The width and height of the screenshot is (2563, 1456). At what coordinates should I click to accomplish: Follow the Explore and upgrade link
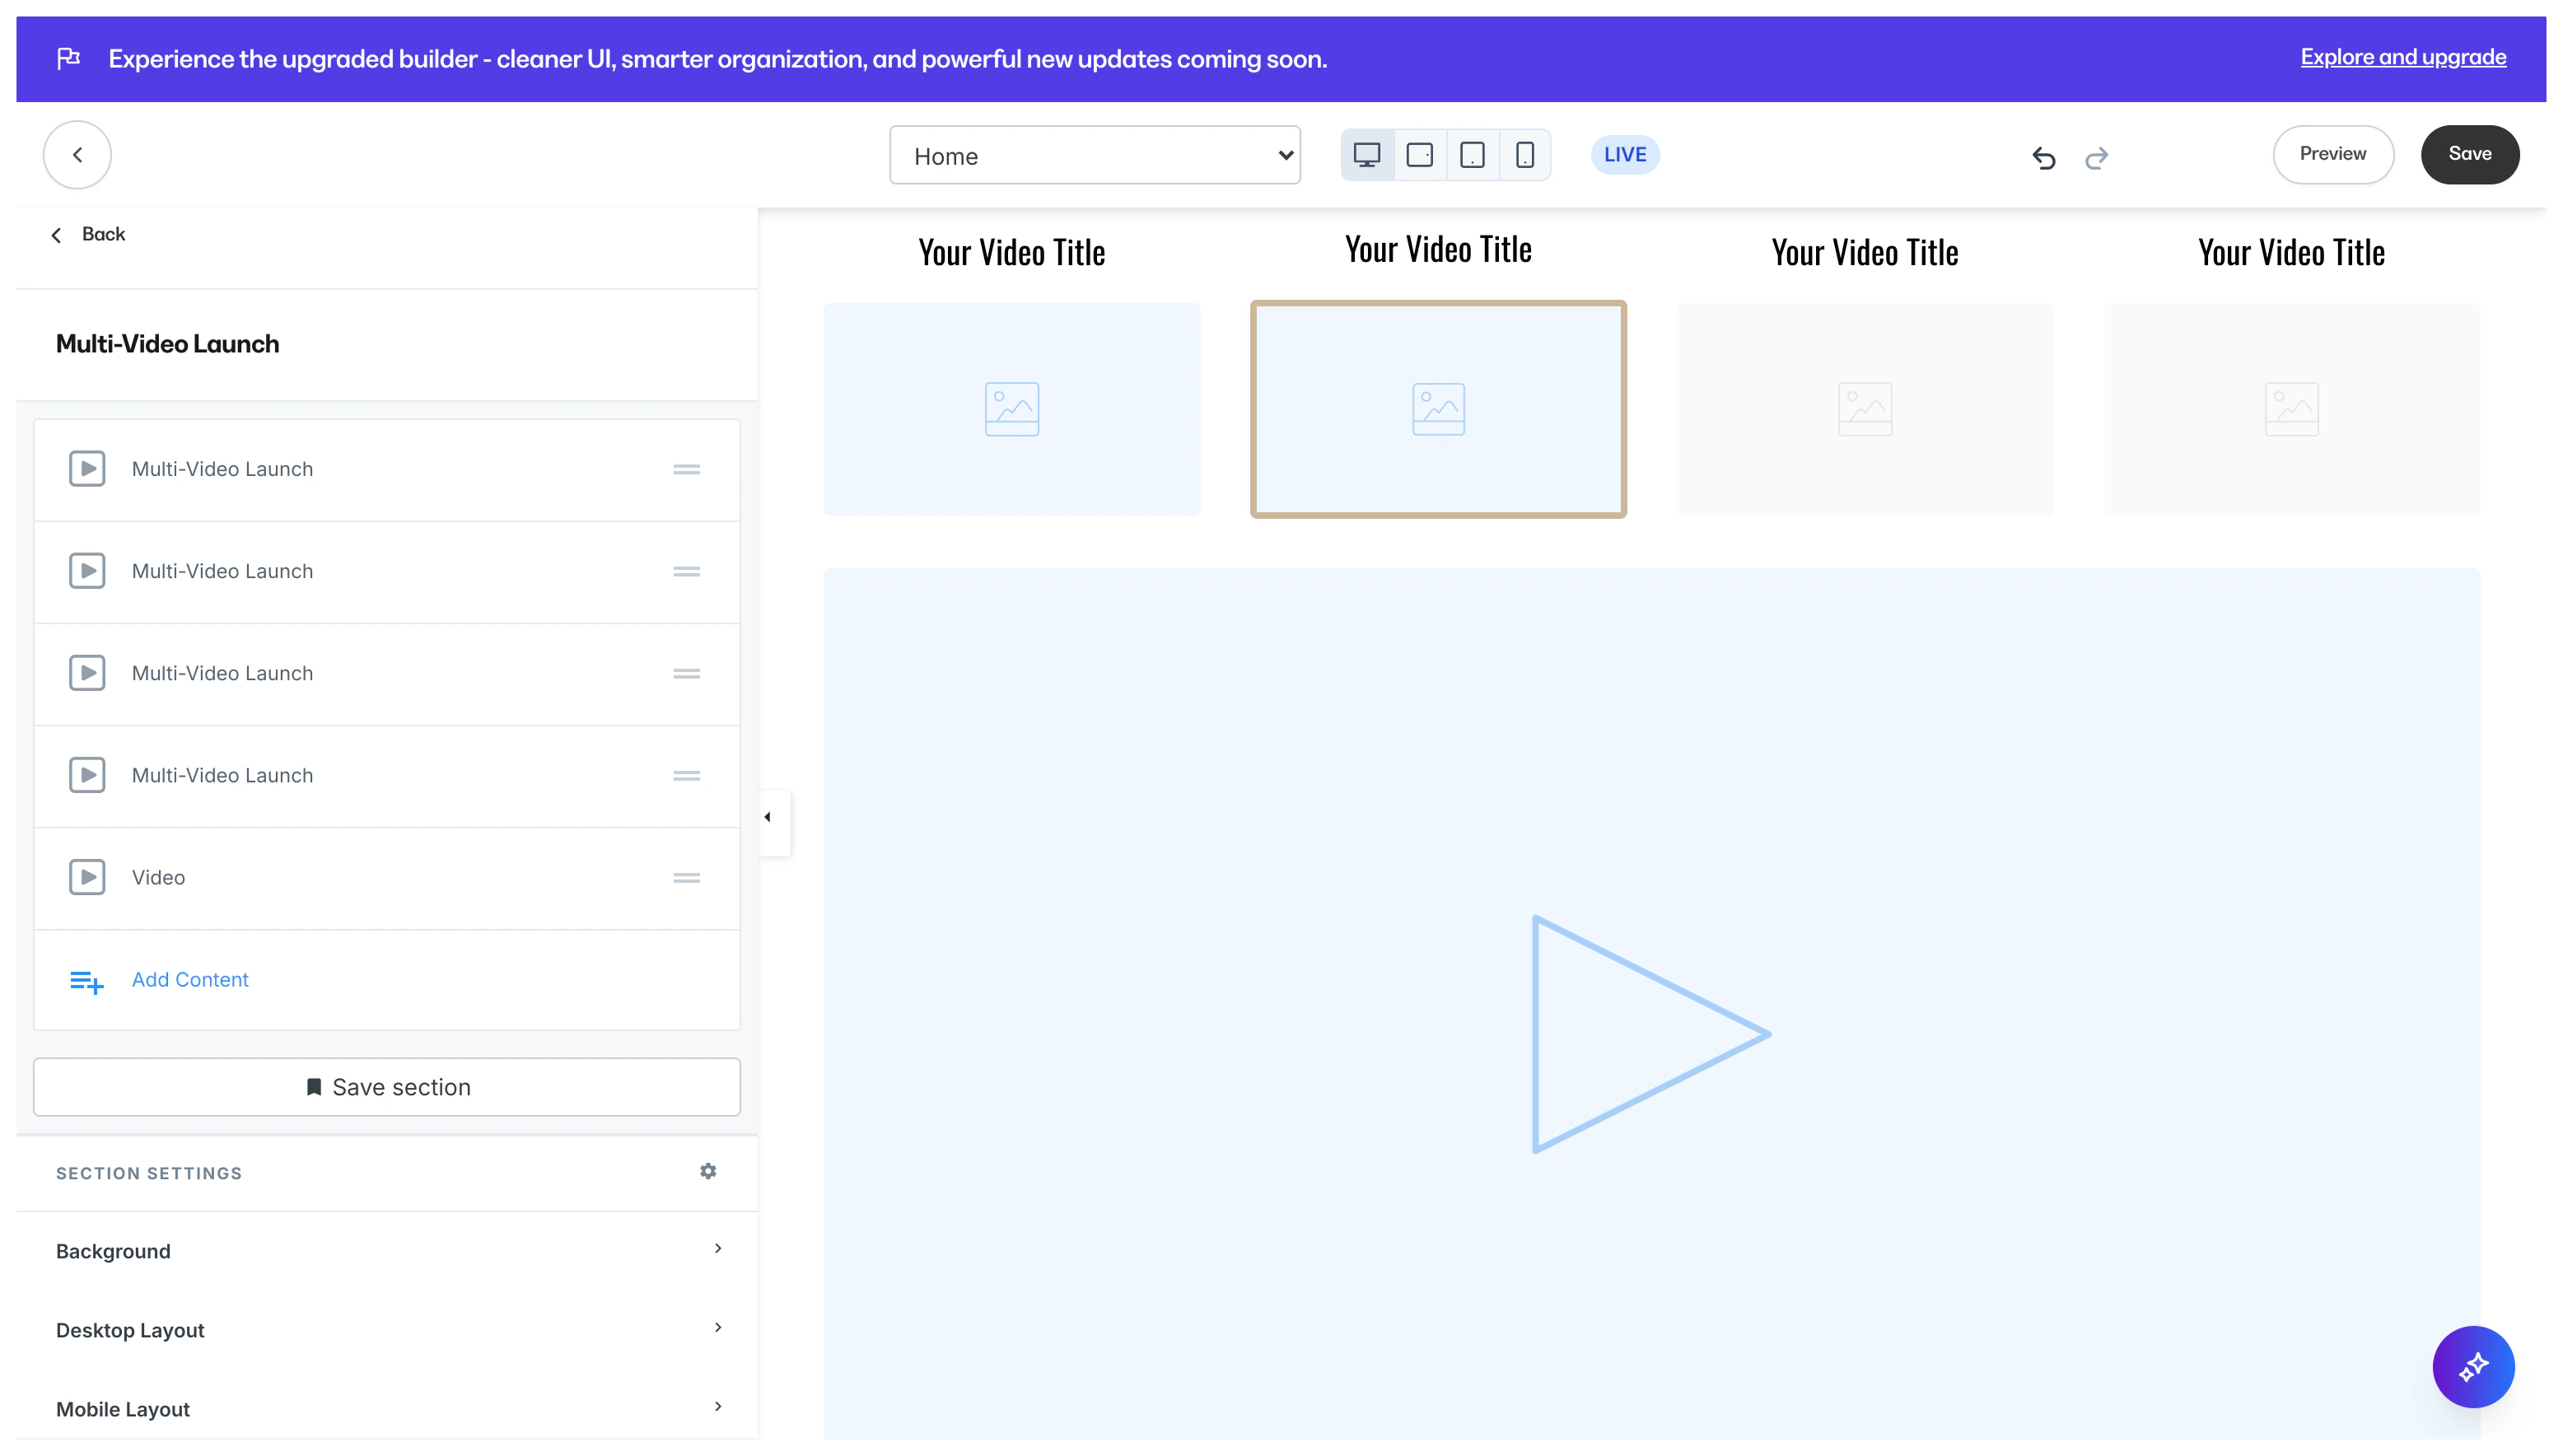tap(2402, 57)
